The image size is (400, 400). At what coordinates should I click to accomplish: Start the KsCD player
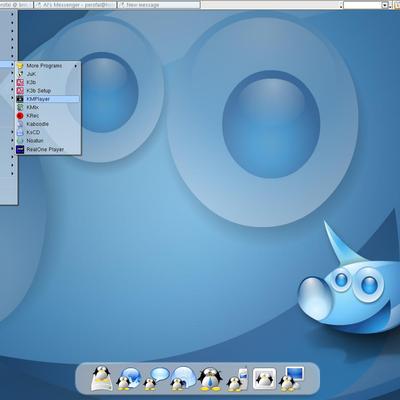coord(48,132)
